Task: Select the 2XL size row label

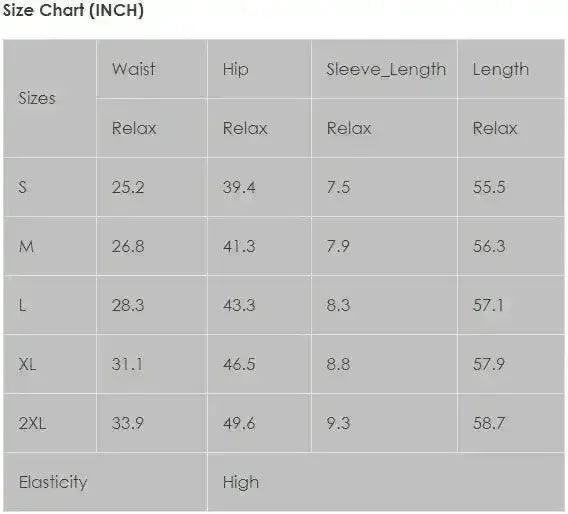Action: [32, 423]
